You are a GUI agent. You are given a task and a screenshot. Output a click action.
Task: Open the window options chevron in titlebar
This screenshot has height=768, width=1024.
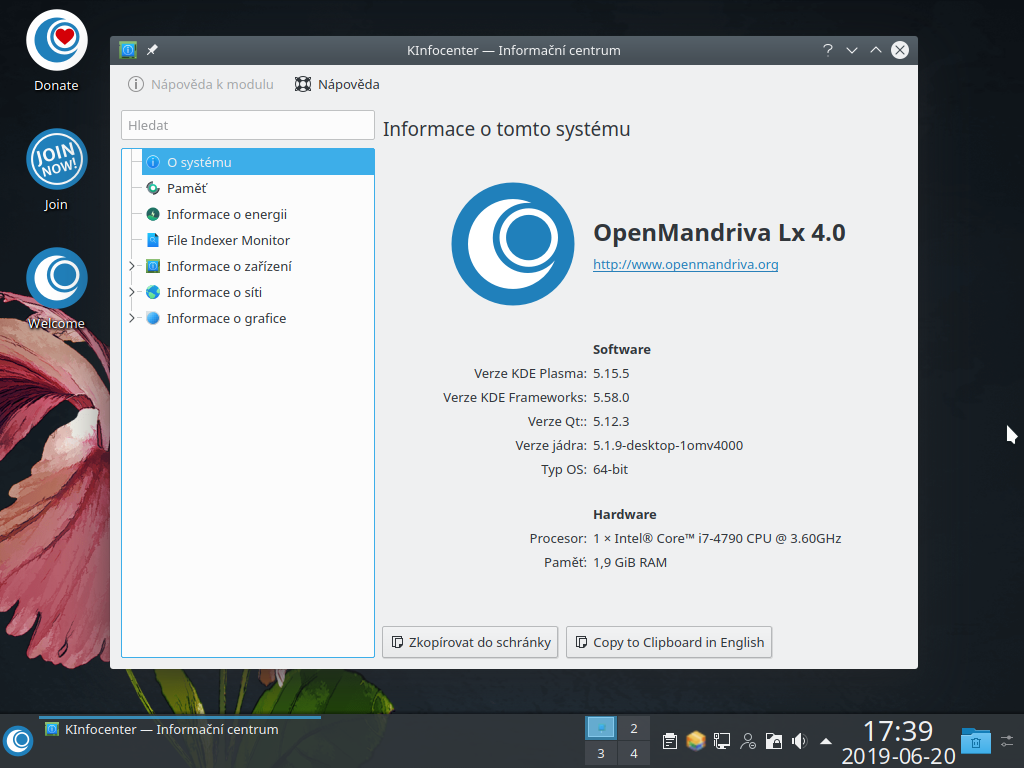(851, 49)
